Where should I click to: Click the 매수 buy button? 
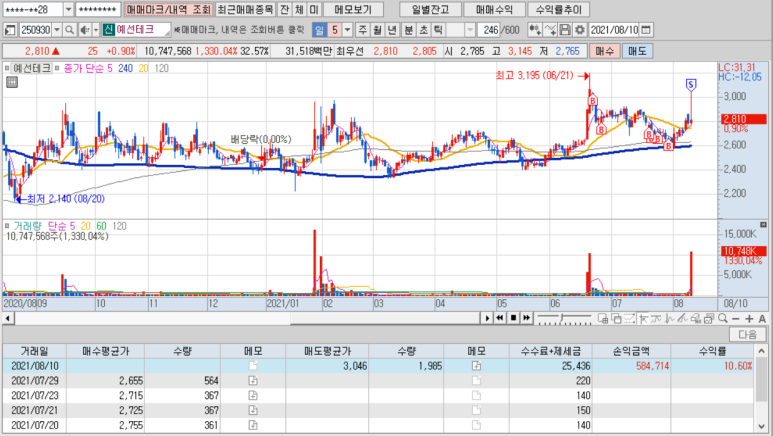click(x=604, y=51)
